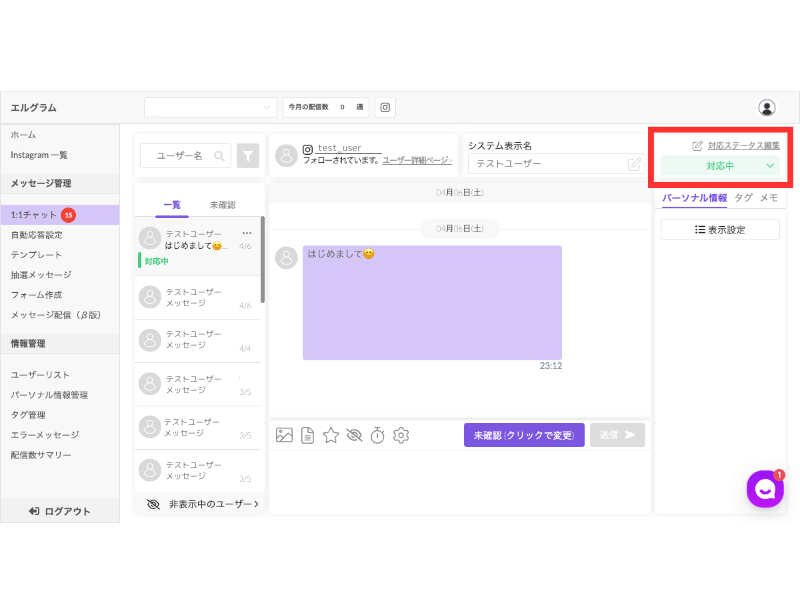
Task: Click the 表示設定 button
Action: (x=720, y=230)
